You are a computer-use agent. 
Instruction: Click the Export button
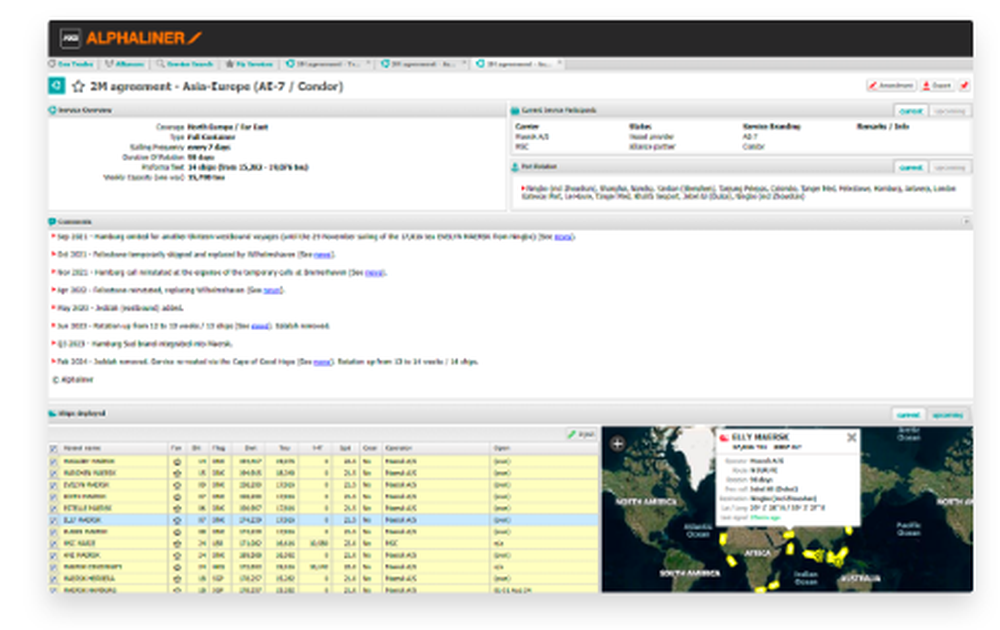[x=937, y=85]
